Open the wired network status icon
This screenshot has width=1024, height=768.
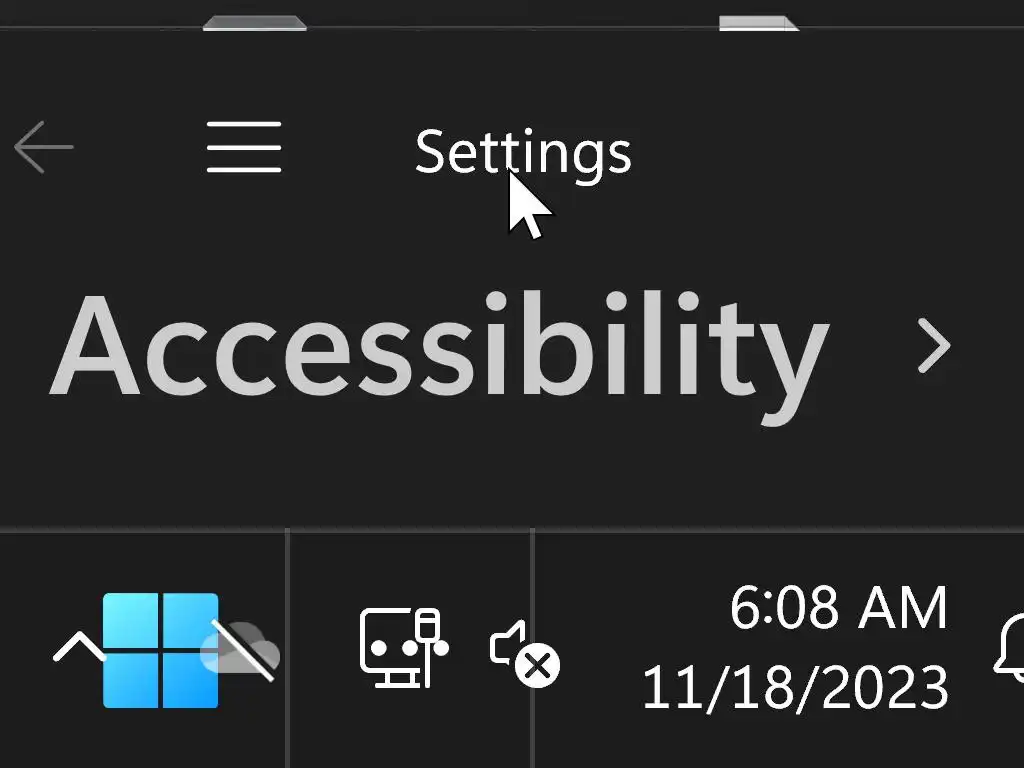(x=404, y=648)
